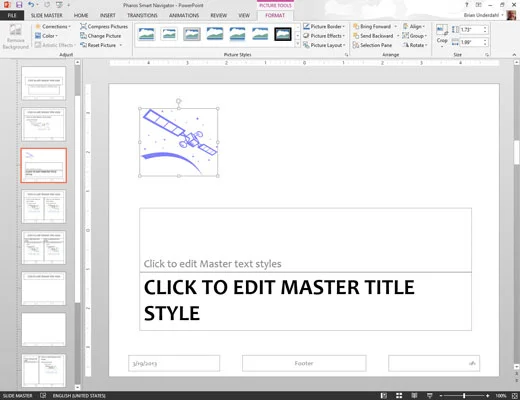
Task: Click the zoom slider in the status bar
Action: (x=464, y=396)
